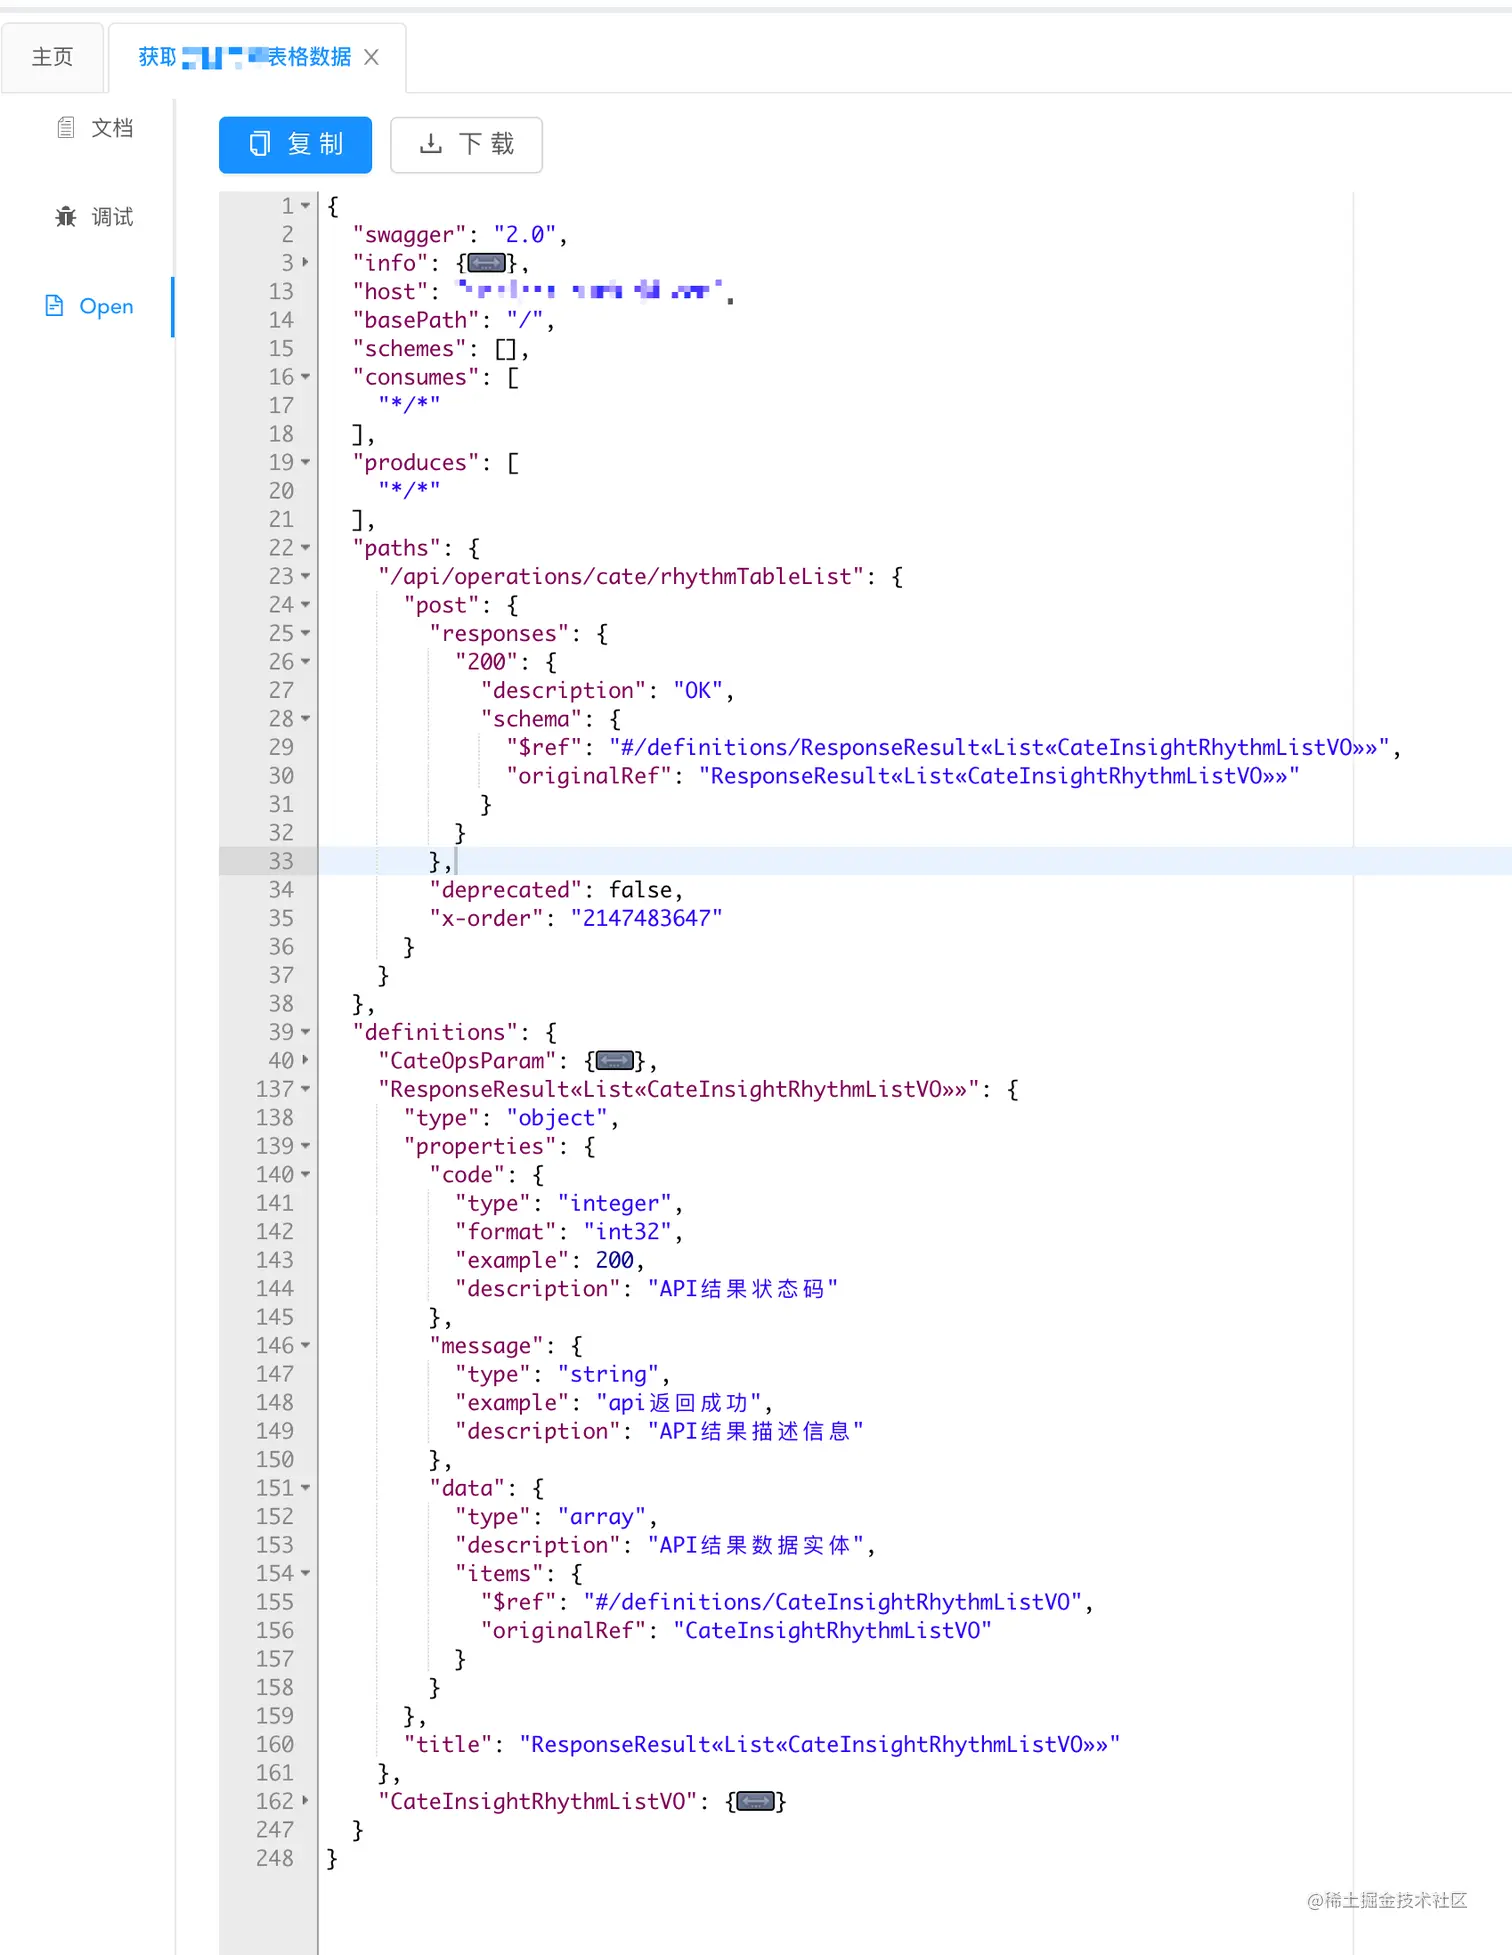
Task: Click the "basePath" key
Action: coord(415,320)
